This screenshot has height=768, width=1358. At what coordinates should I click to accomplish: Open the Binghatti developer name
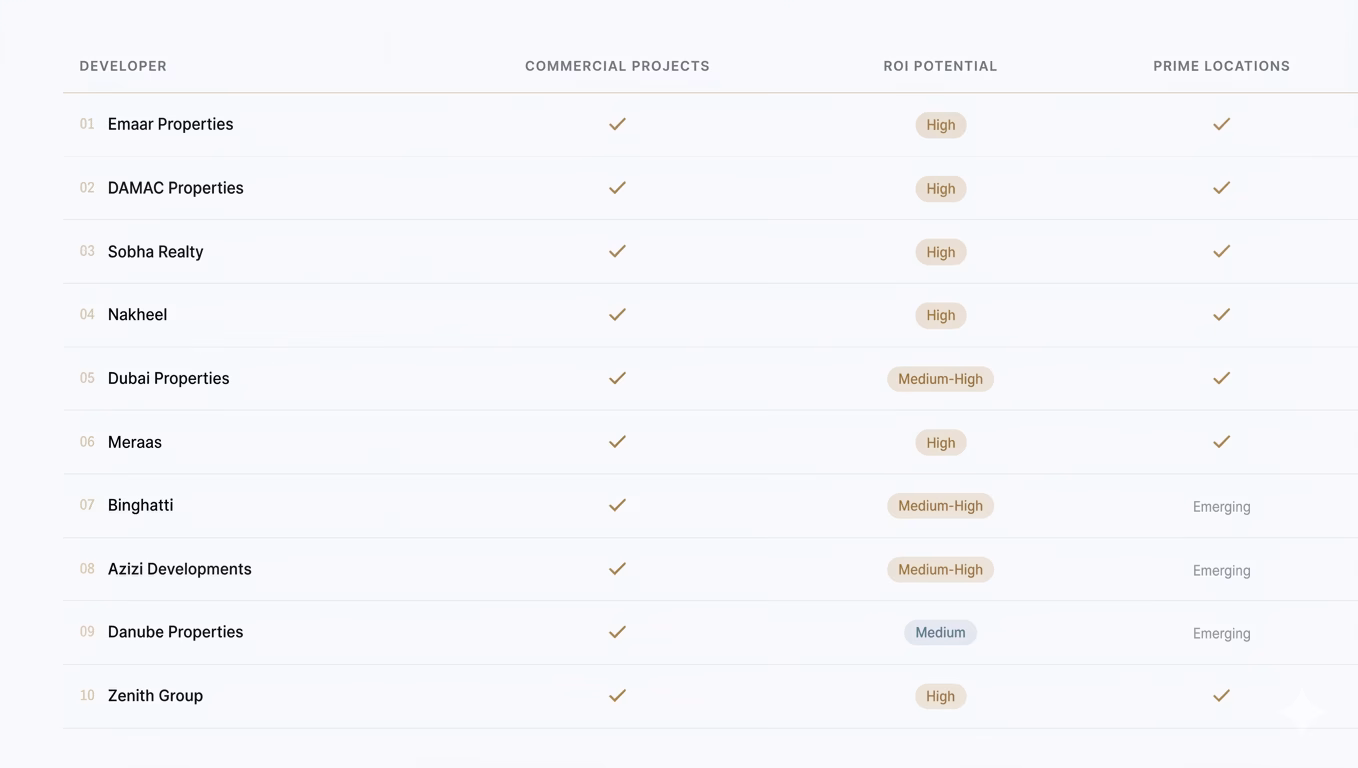click(x=140, y=505)
